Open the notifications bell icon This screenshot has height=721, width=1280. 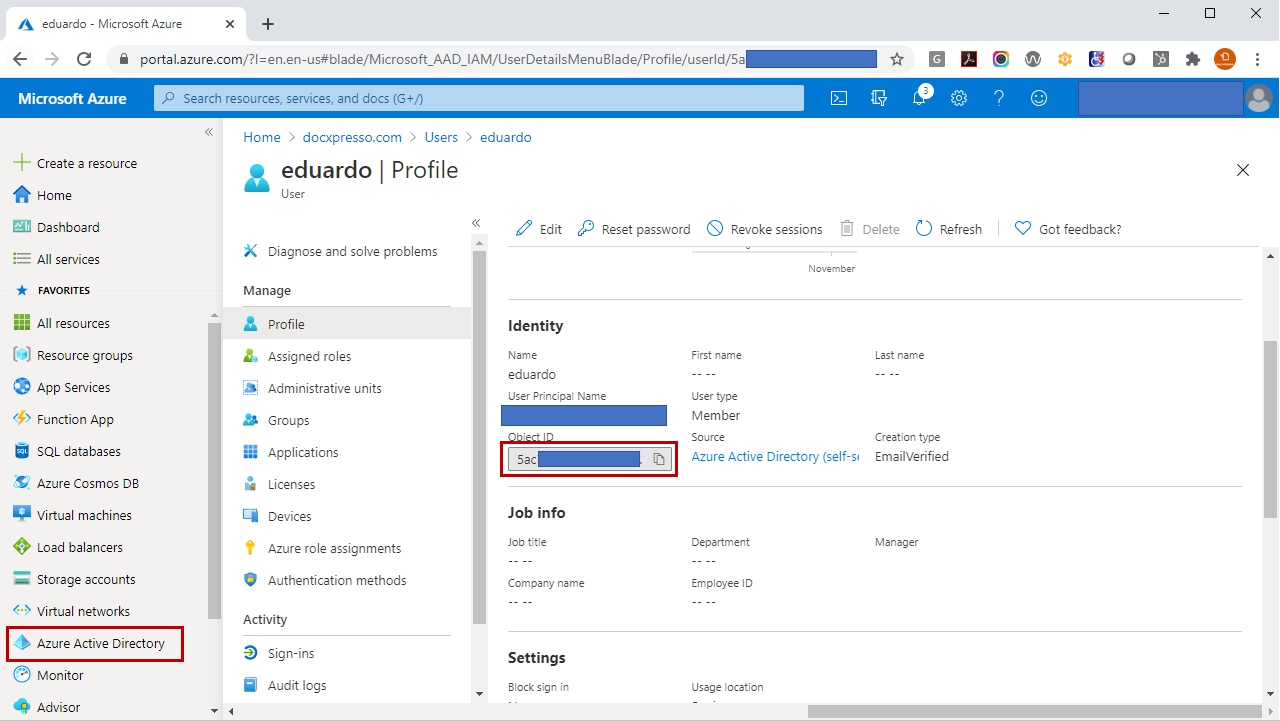pos(920,97)
